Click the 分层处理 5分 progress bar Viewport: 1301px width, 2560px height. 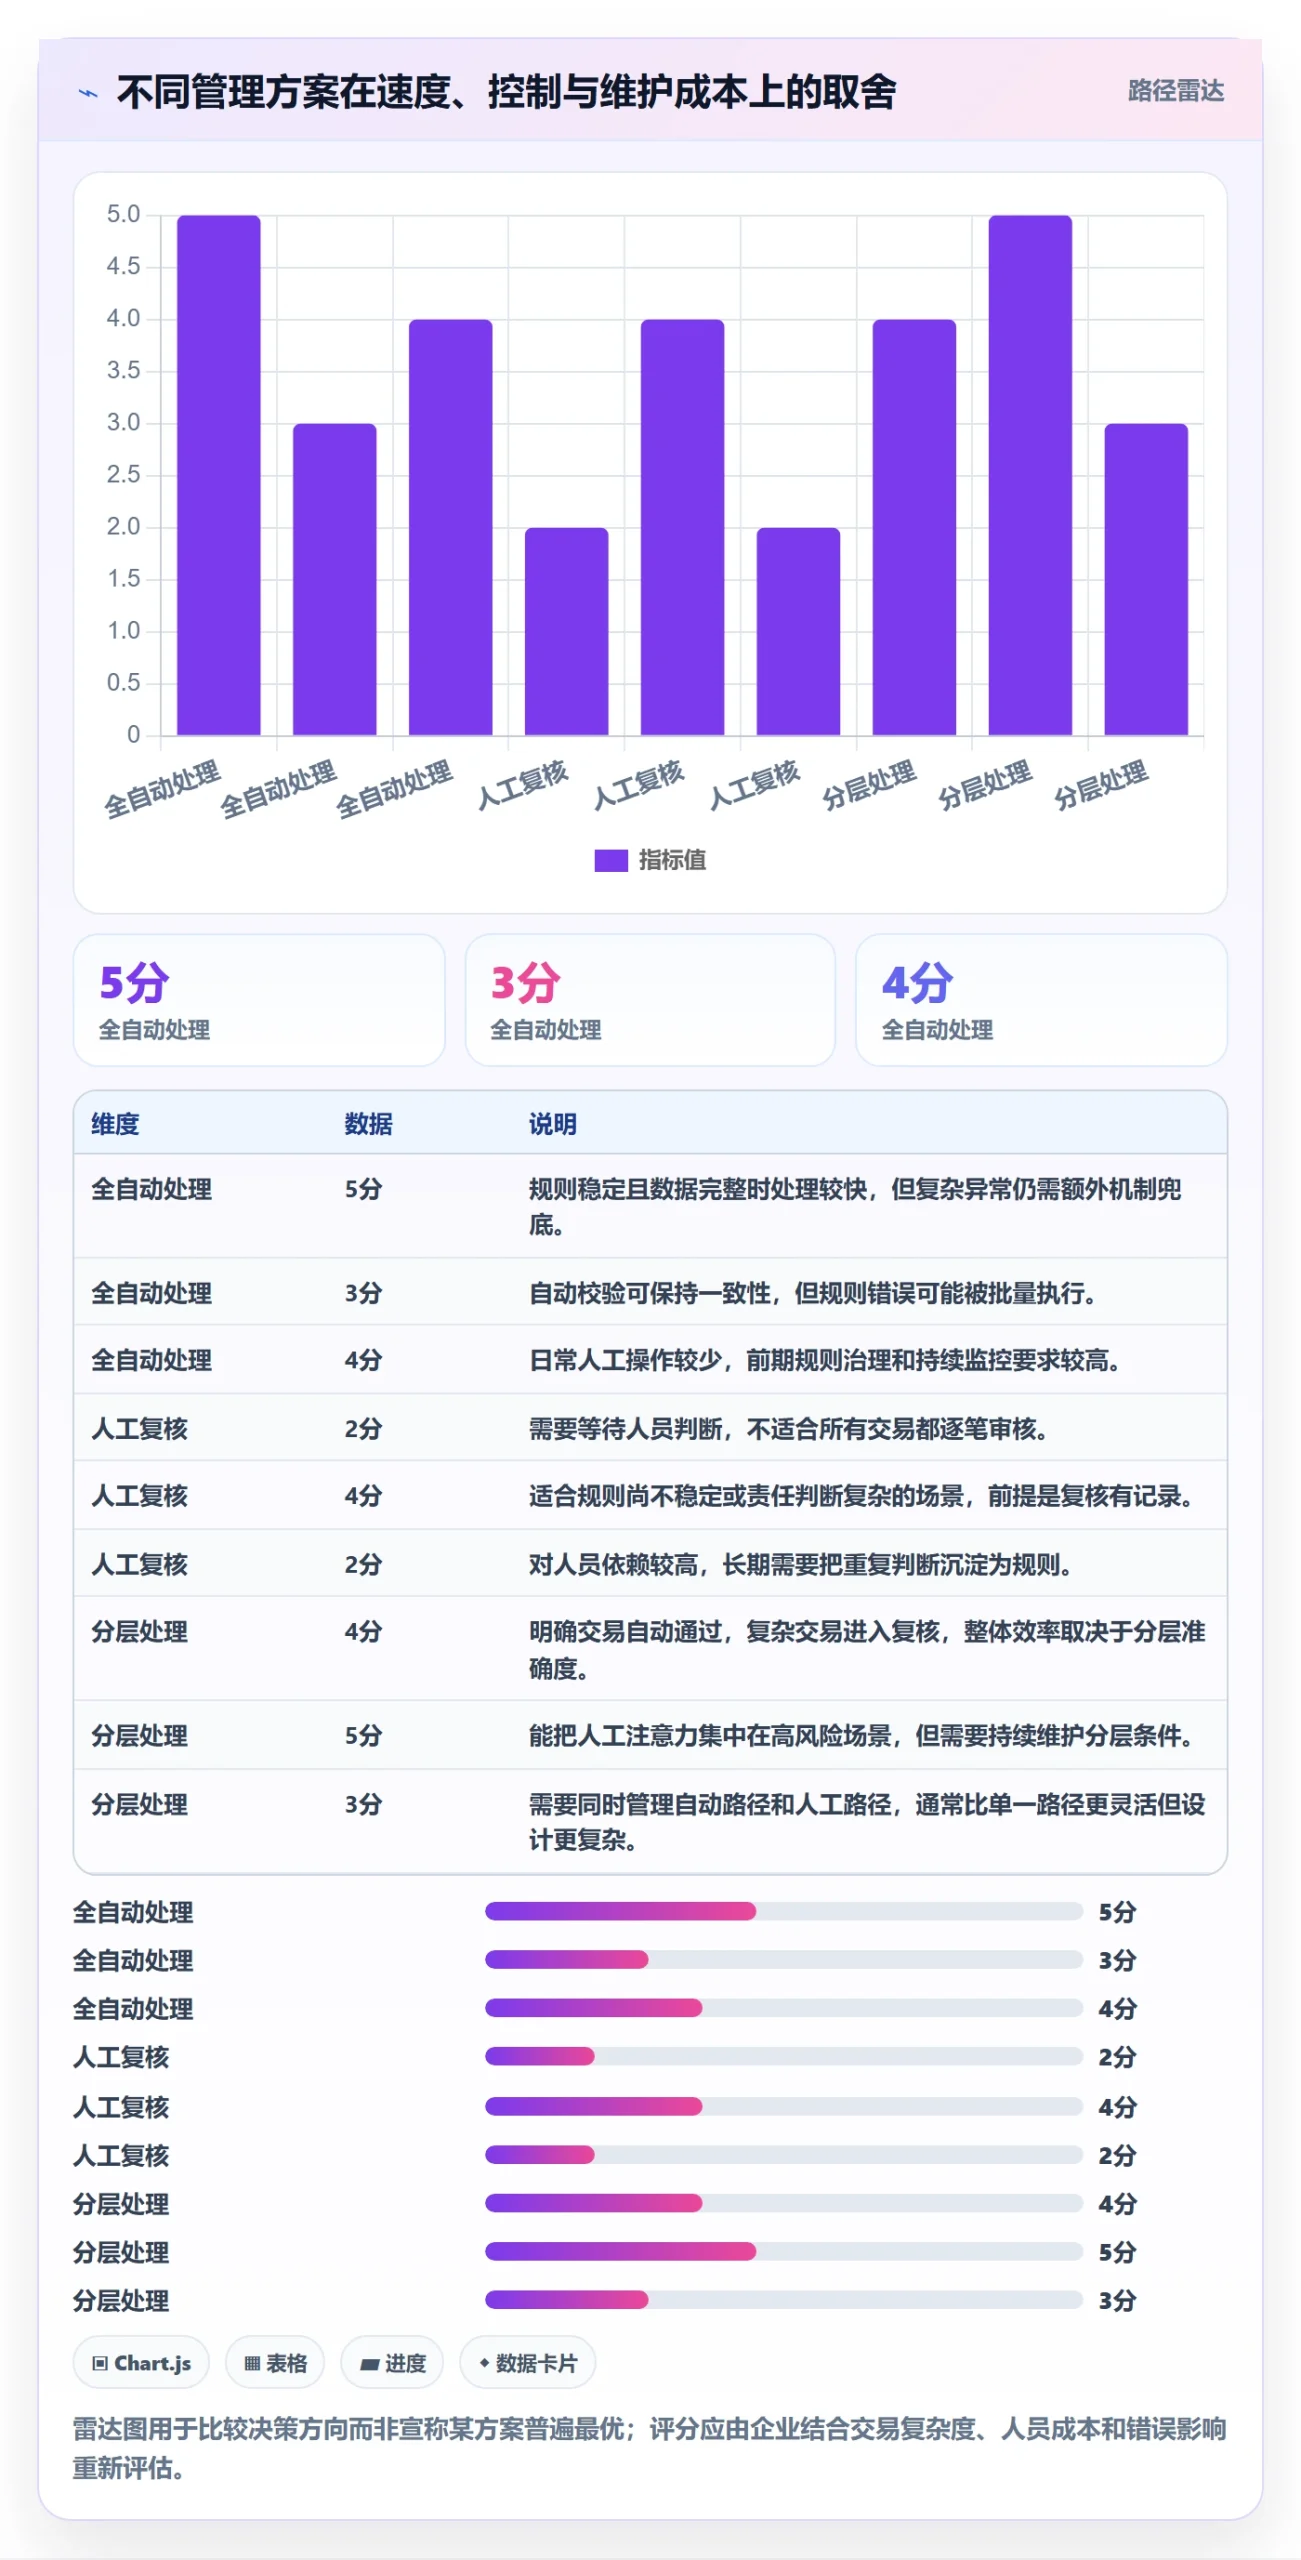point(784,2251)
